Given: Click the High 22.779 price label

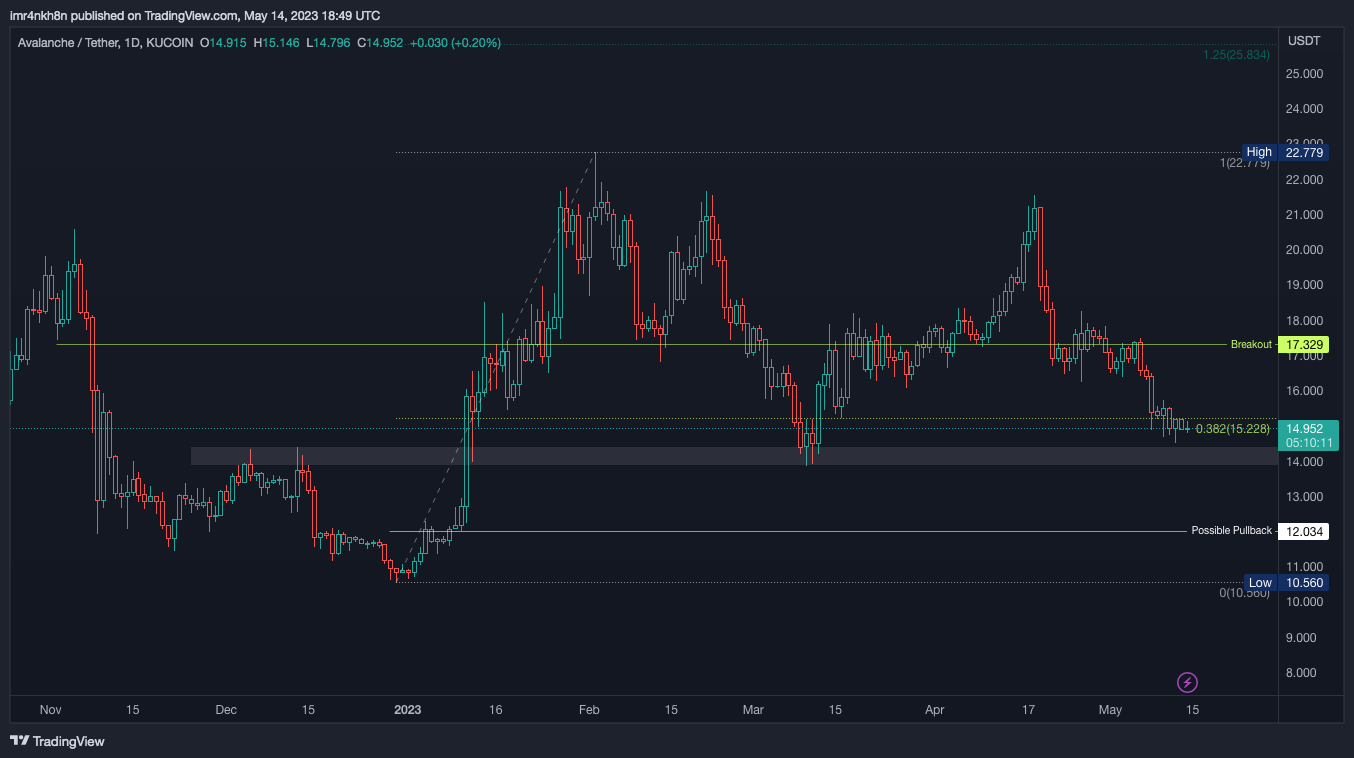Looking at the screenshot, I should (1286, 152).
